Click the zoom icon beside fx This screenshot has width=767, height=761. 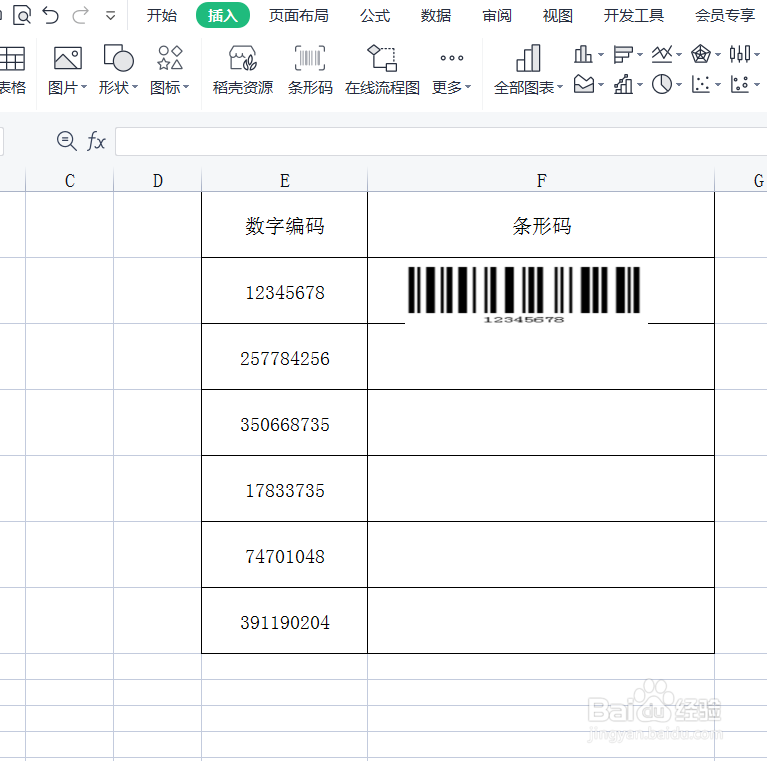(67, 141)
